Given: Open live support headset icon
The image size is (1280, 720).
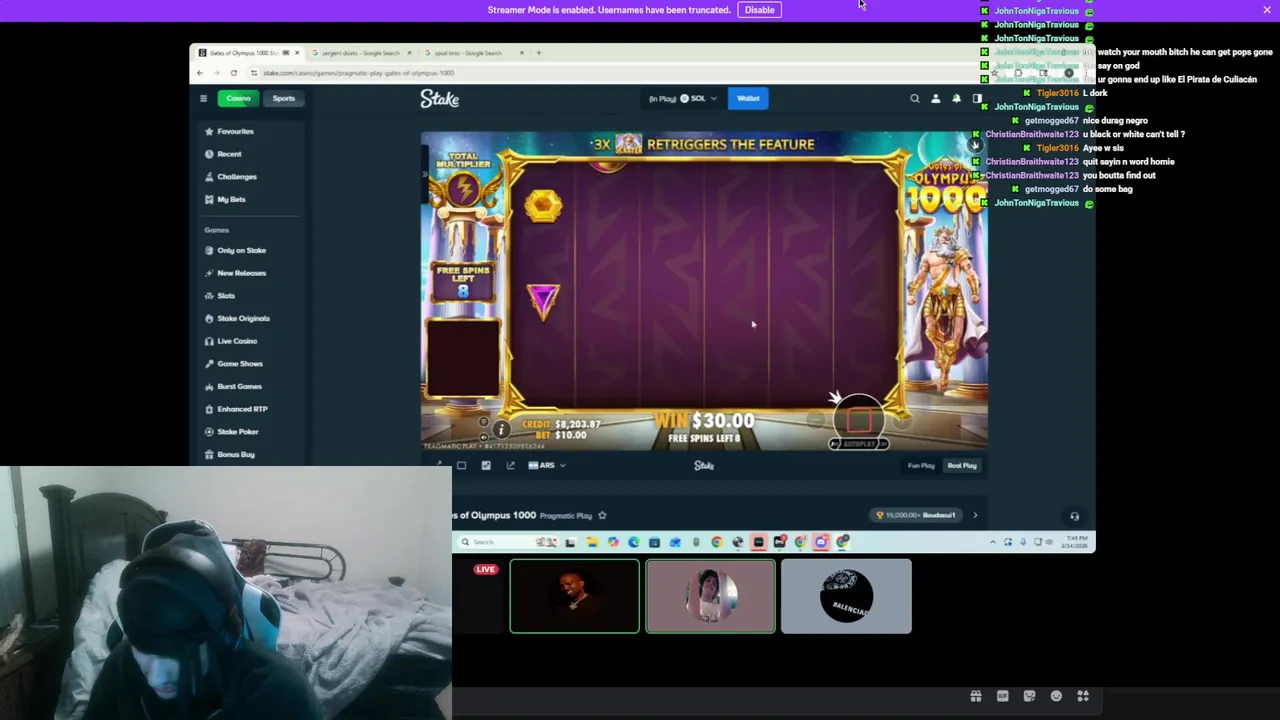Looking at the screenshot, I should point(1074,516).
